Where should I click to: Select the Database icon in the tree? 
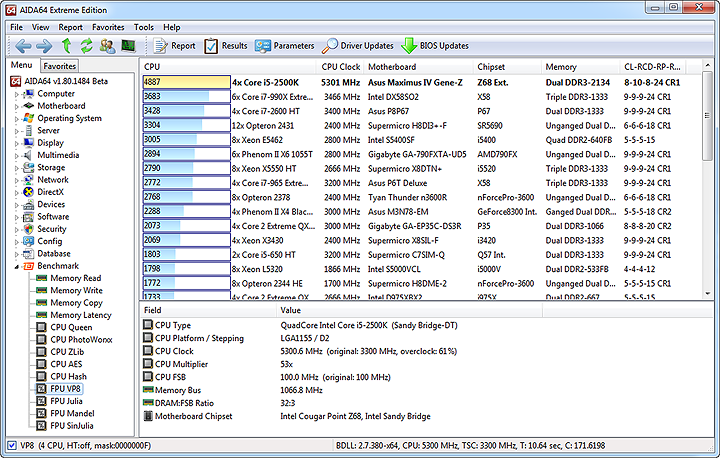[28, 254]
